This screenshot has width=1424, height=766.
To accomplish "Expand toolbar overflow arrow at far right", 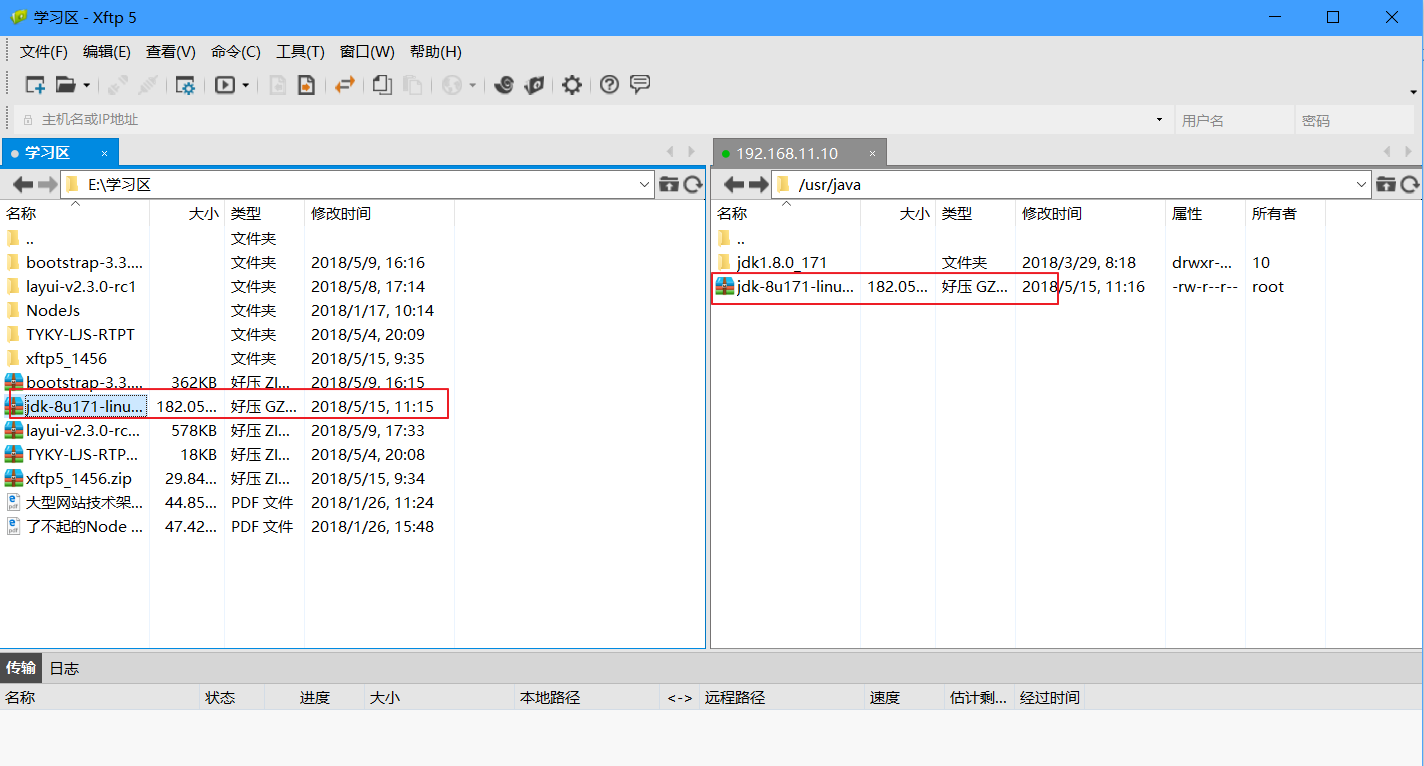I will [x=1413, y=92].
